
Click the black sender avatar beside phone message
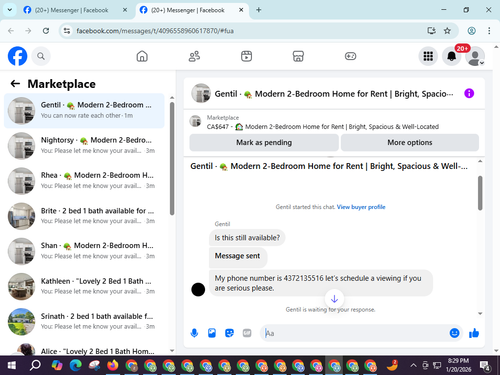(198, 289)
